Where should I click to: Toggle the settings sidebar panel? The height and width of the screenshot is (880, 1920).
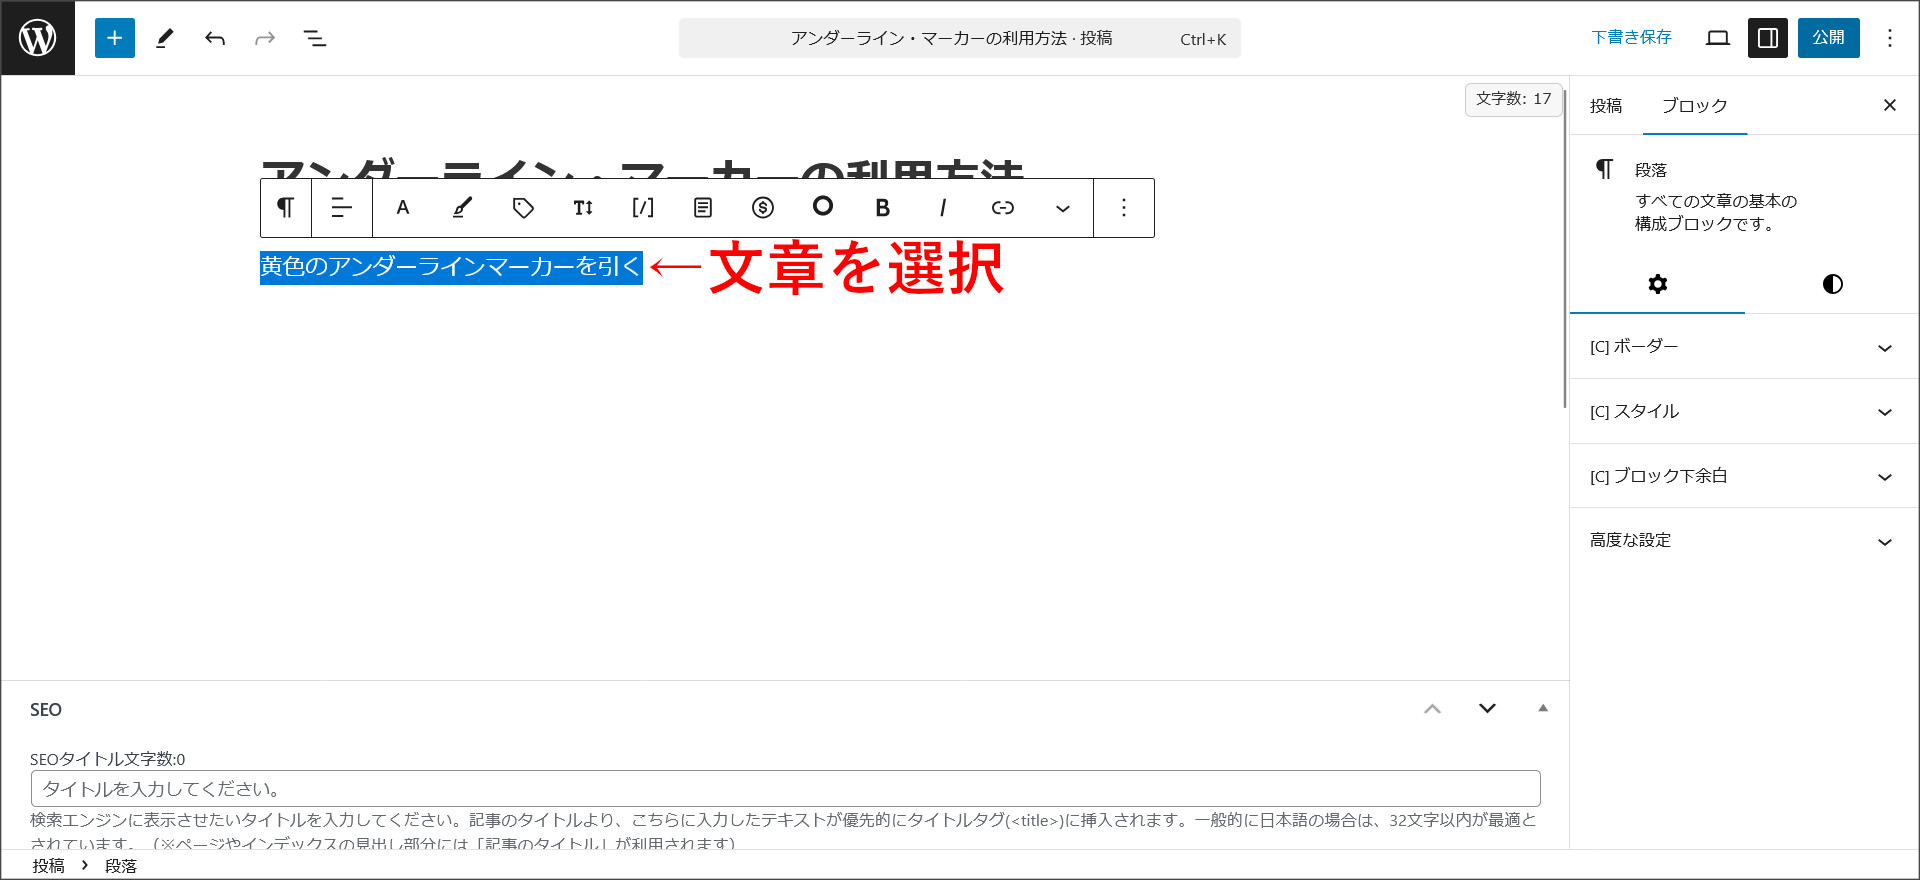[1768, 38]
